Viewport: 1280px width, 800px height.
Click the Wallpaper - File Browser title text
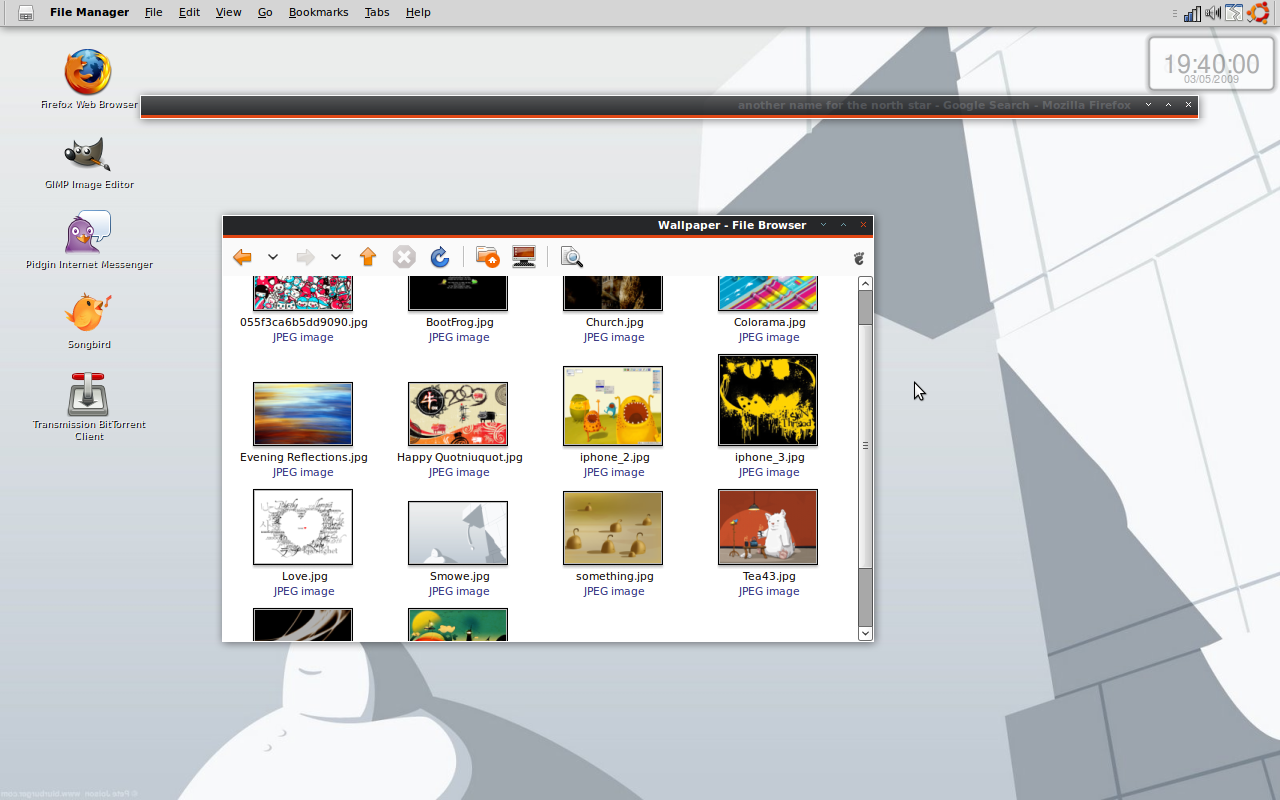tap(732, 225)
